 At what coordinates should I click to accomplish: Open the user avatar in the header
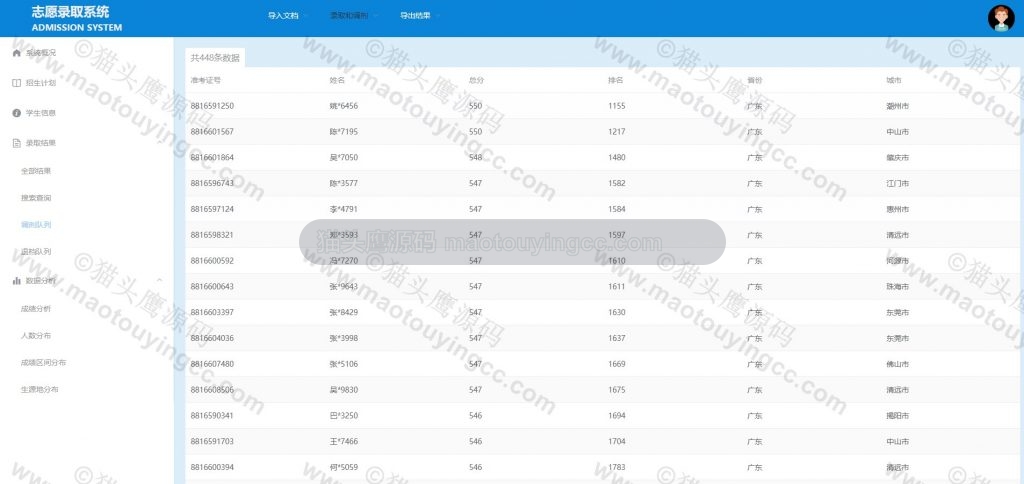coord(1000,18)
